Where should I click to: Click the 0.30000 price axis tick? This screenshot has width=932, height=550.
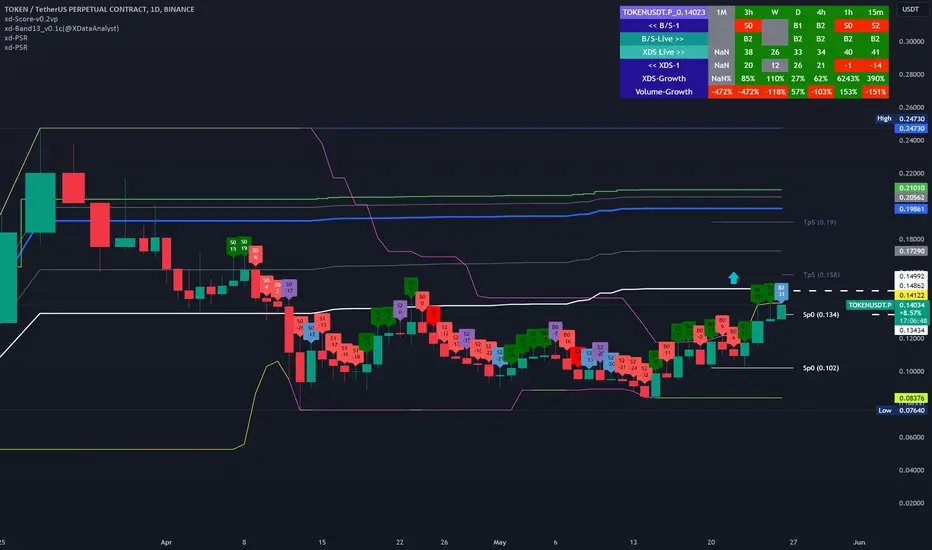pos(911,42)
